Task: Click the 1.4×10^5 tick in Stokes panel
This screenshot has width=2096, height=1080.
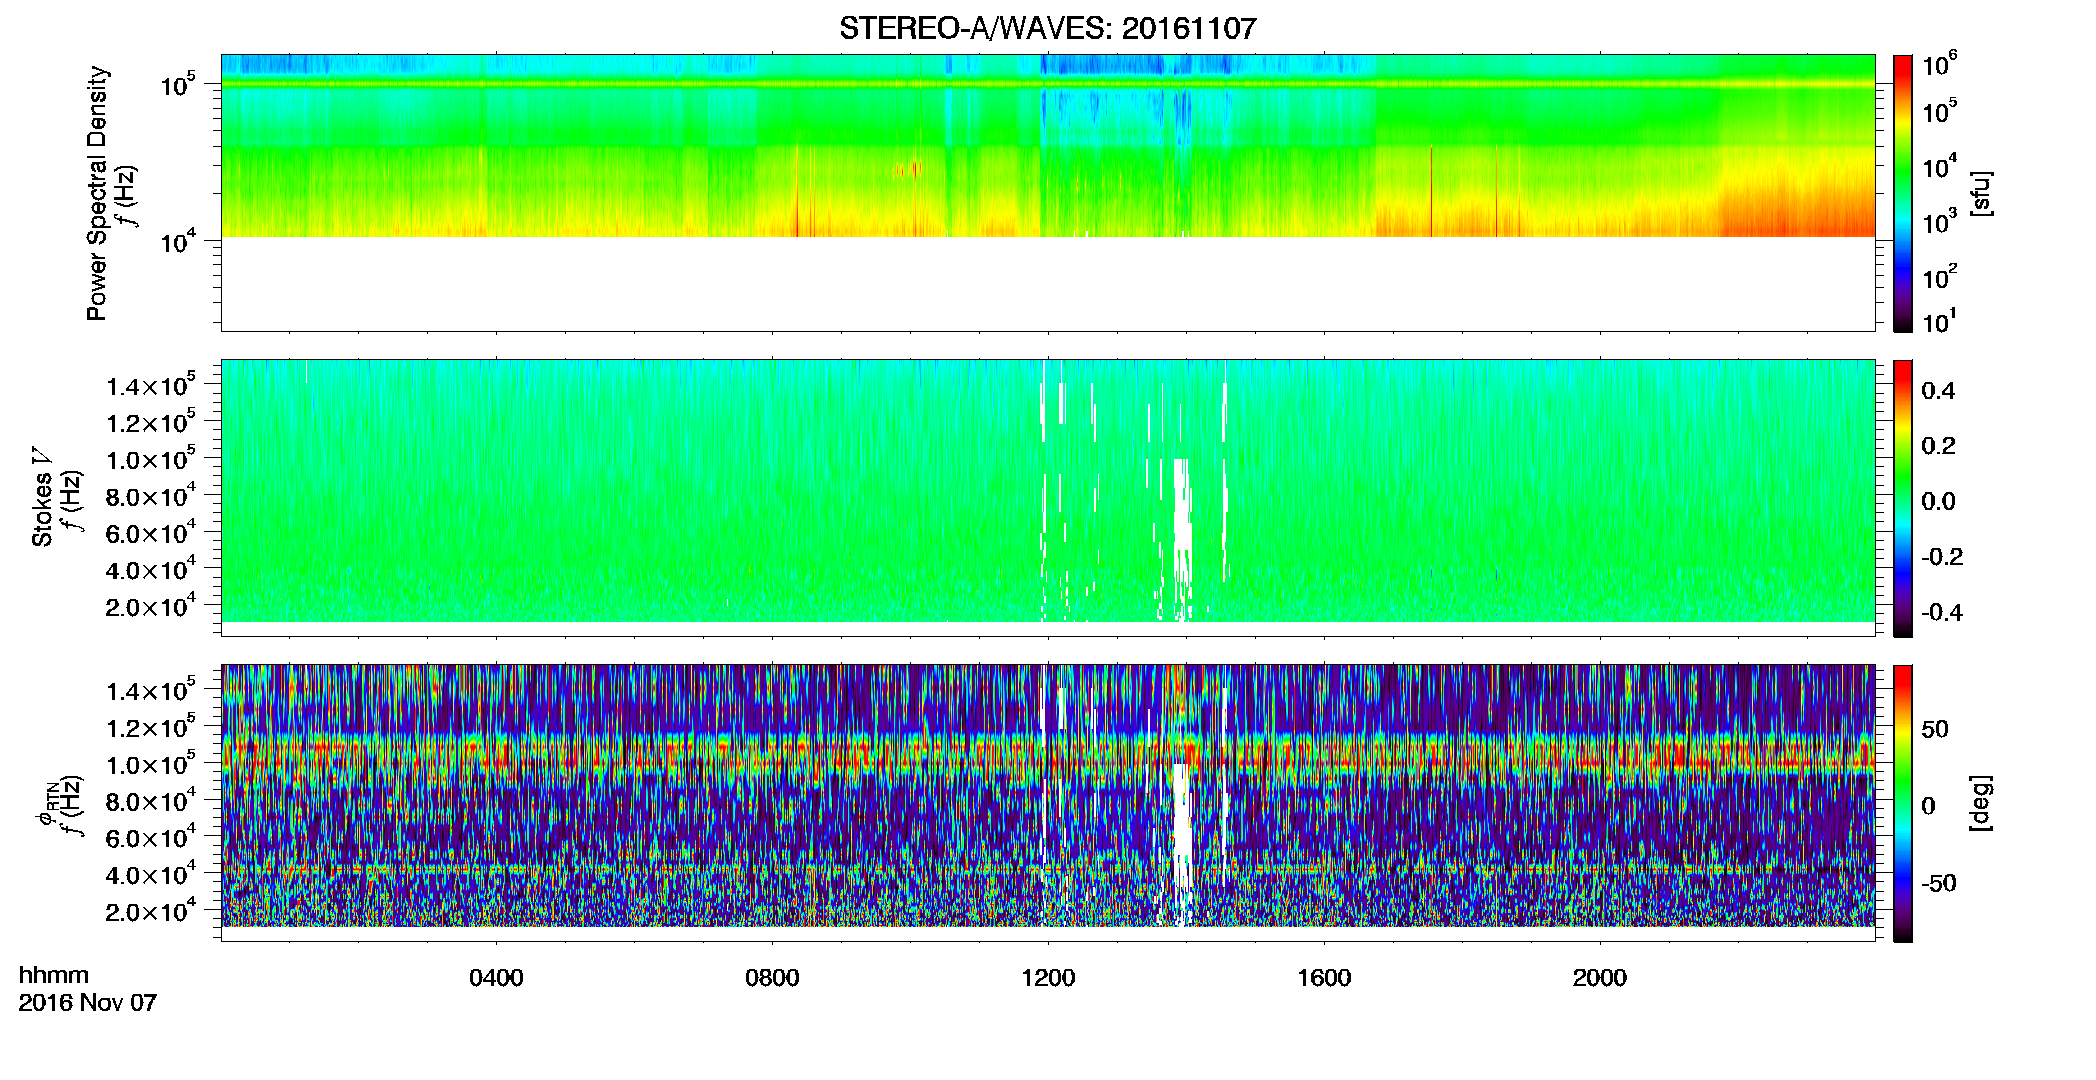Action: click(151, 385)
